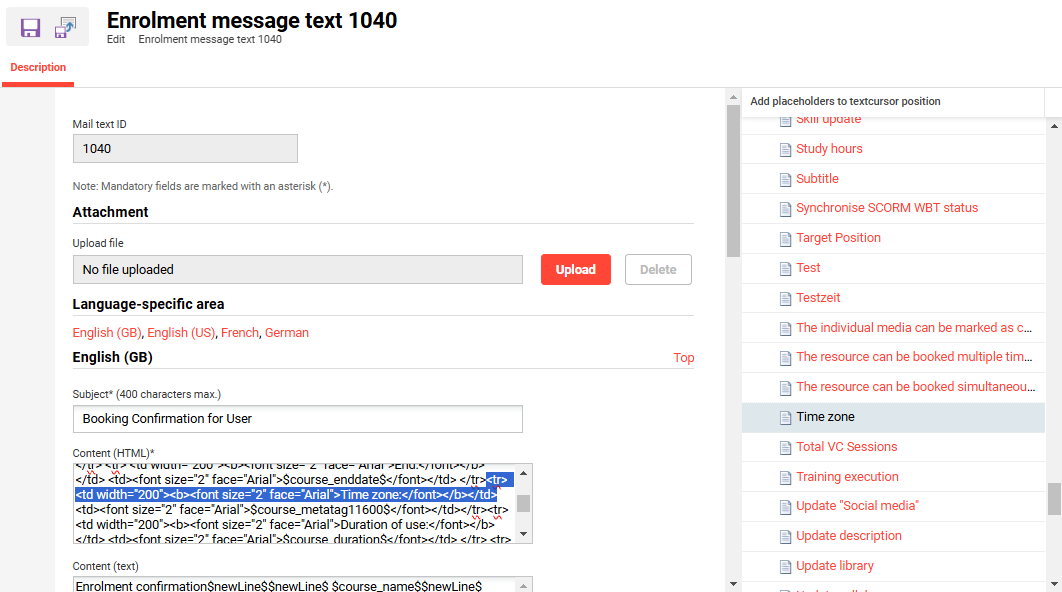1062x592 pixels.
Task: Insert the Training execution placeholder
Action: click(x=847, y=477)
